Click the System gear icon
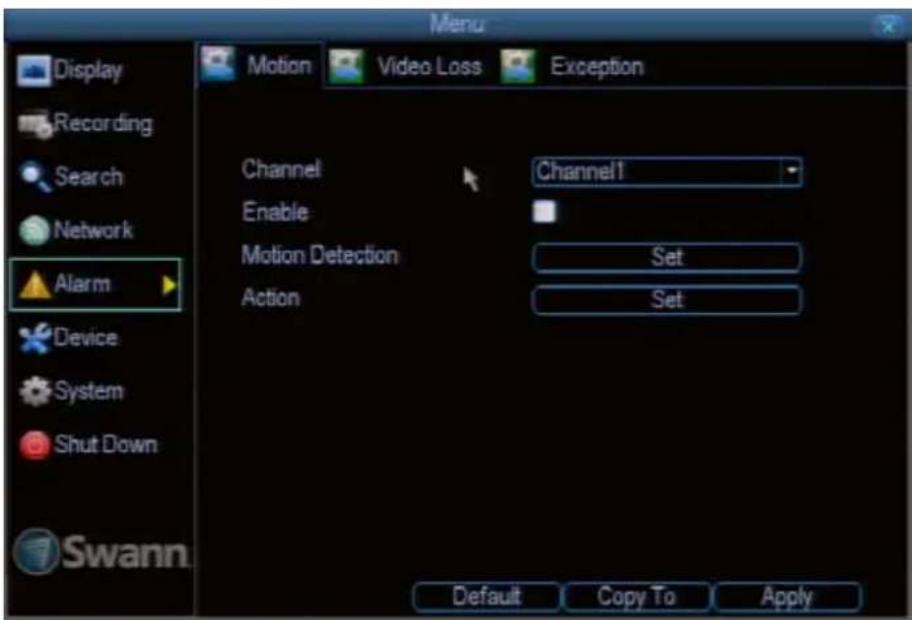 [35, 391]
